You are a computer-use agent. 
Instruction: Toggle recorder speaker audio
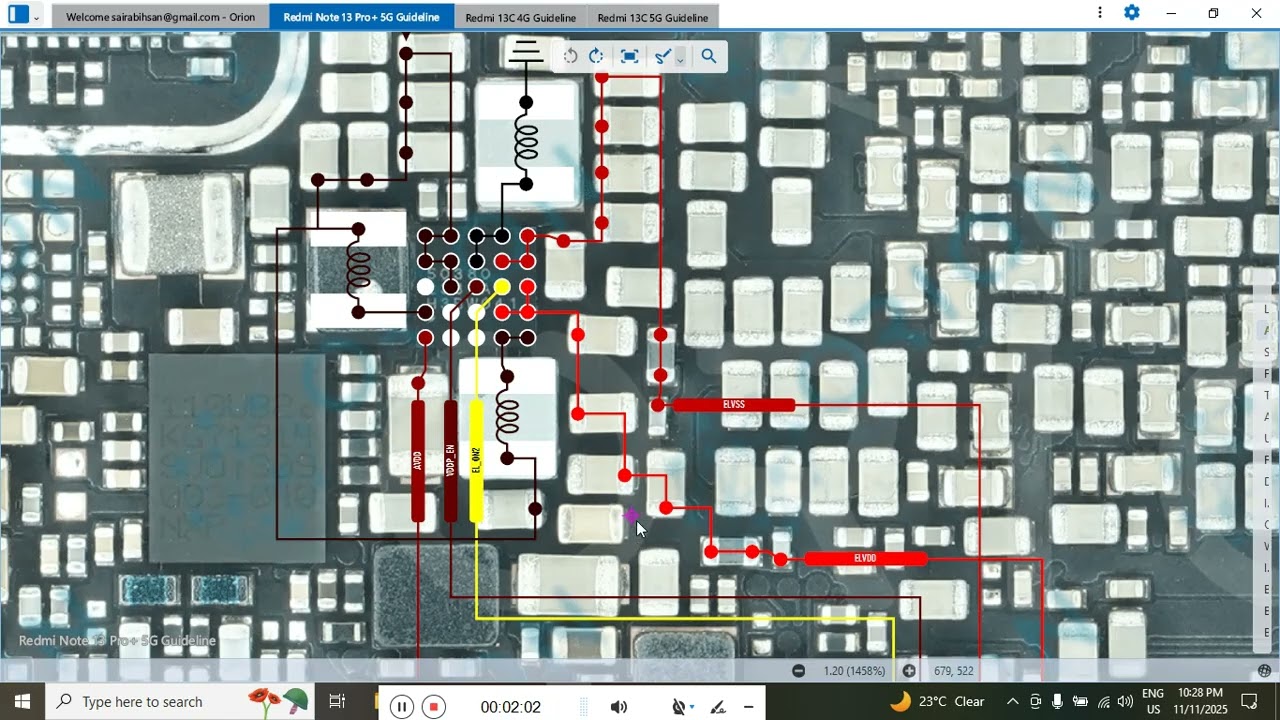pos(619,707)
